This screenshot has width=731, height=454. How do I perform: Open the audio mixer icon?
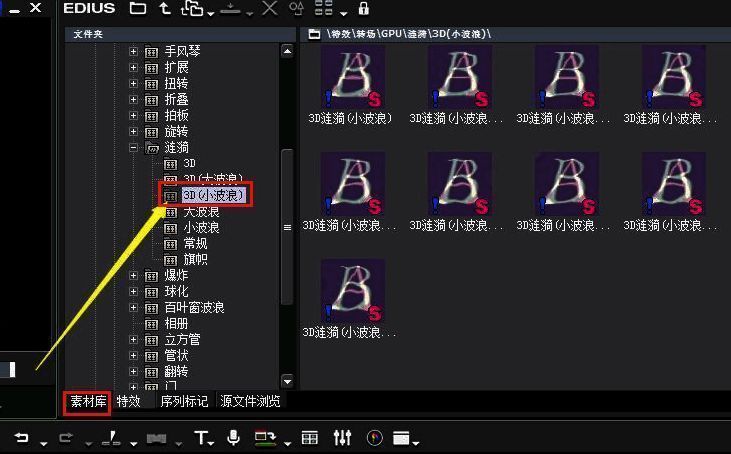pos(342,438)
